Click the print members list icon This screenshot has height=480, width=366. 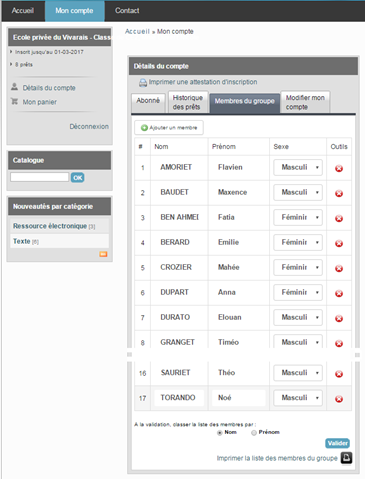(346, 458)
